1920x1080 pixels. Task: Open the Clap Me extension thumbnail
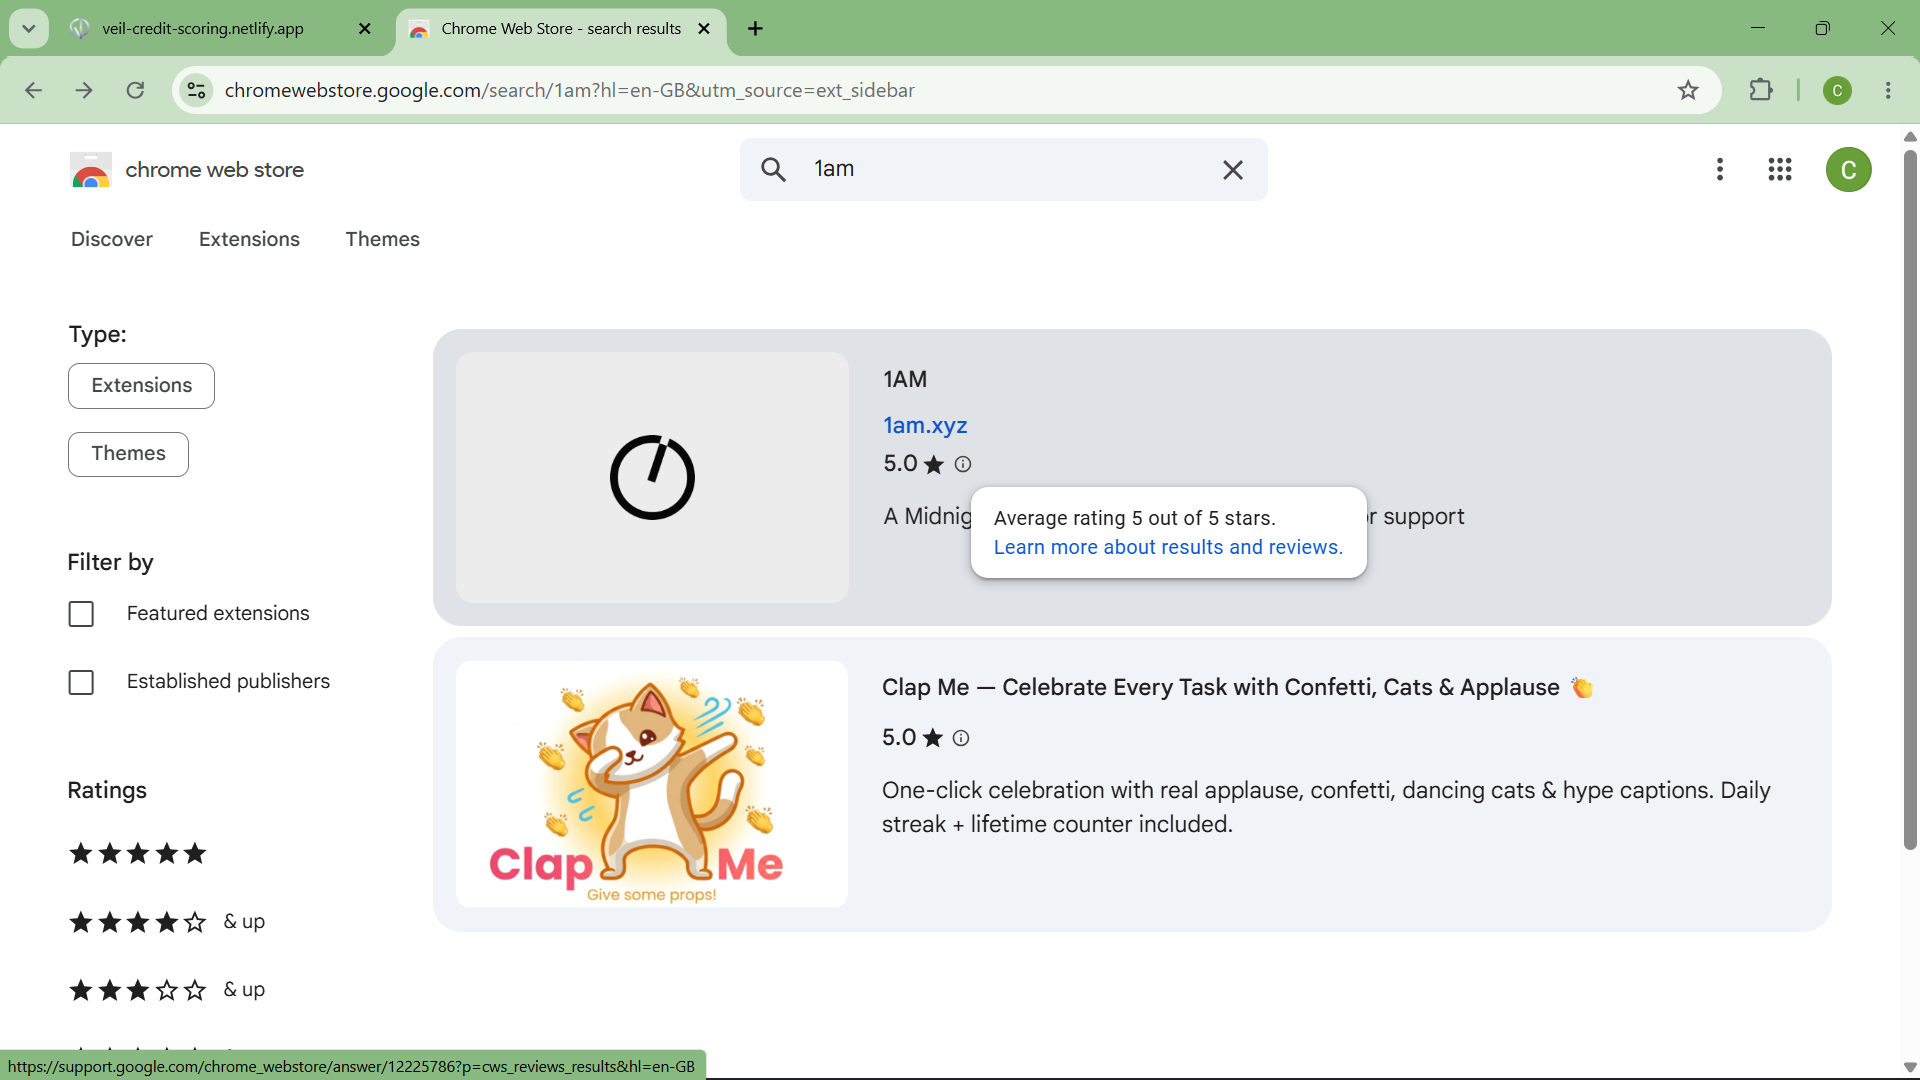click(652, 785)
